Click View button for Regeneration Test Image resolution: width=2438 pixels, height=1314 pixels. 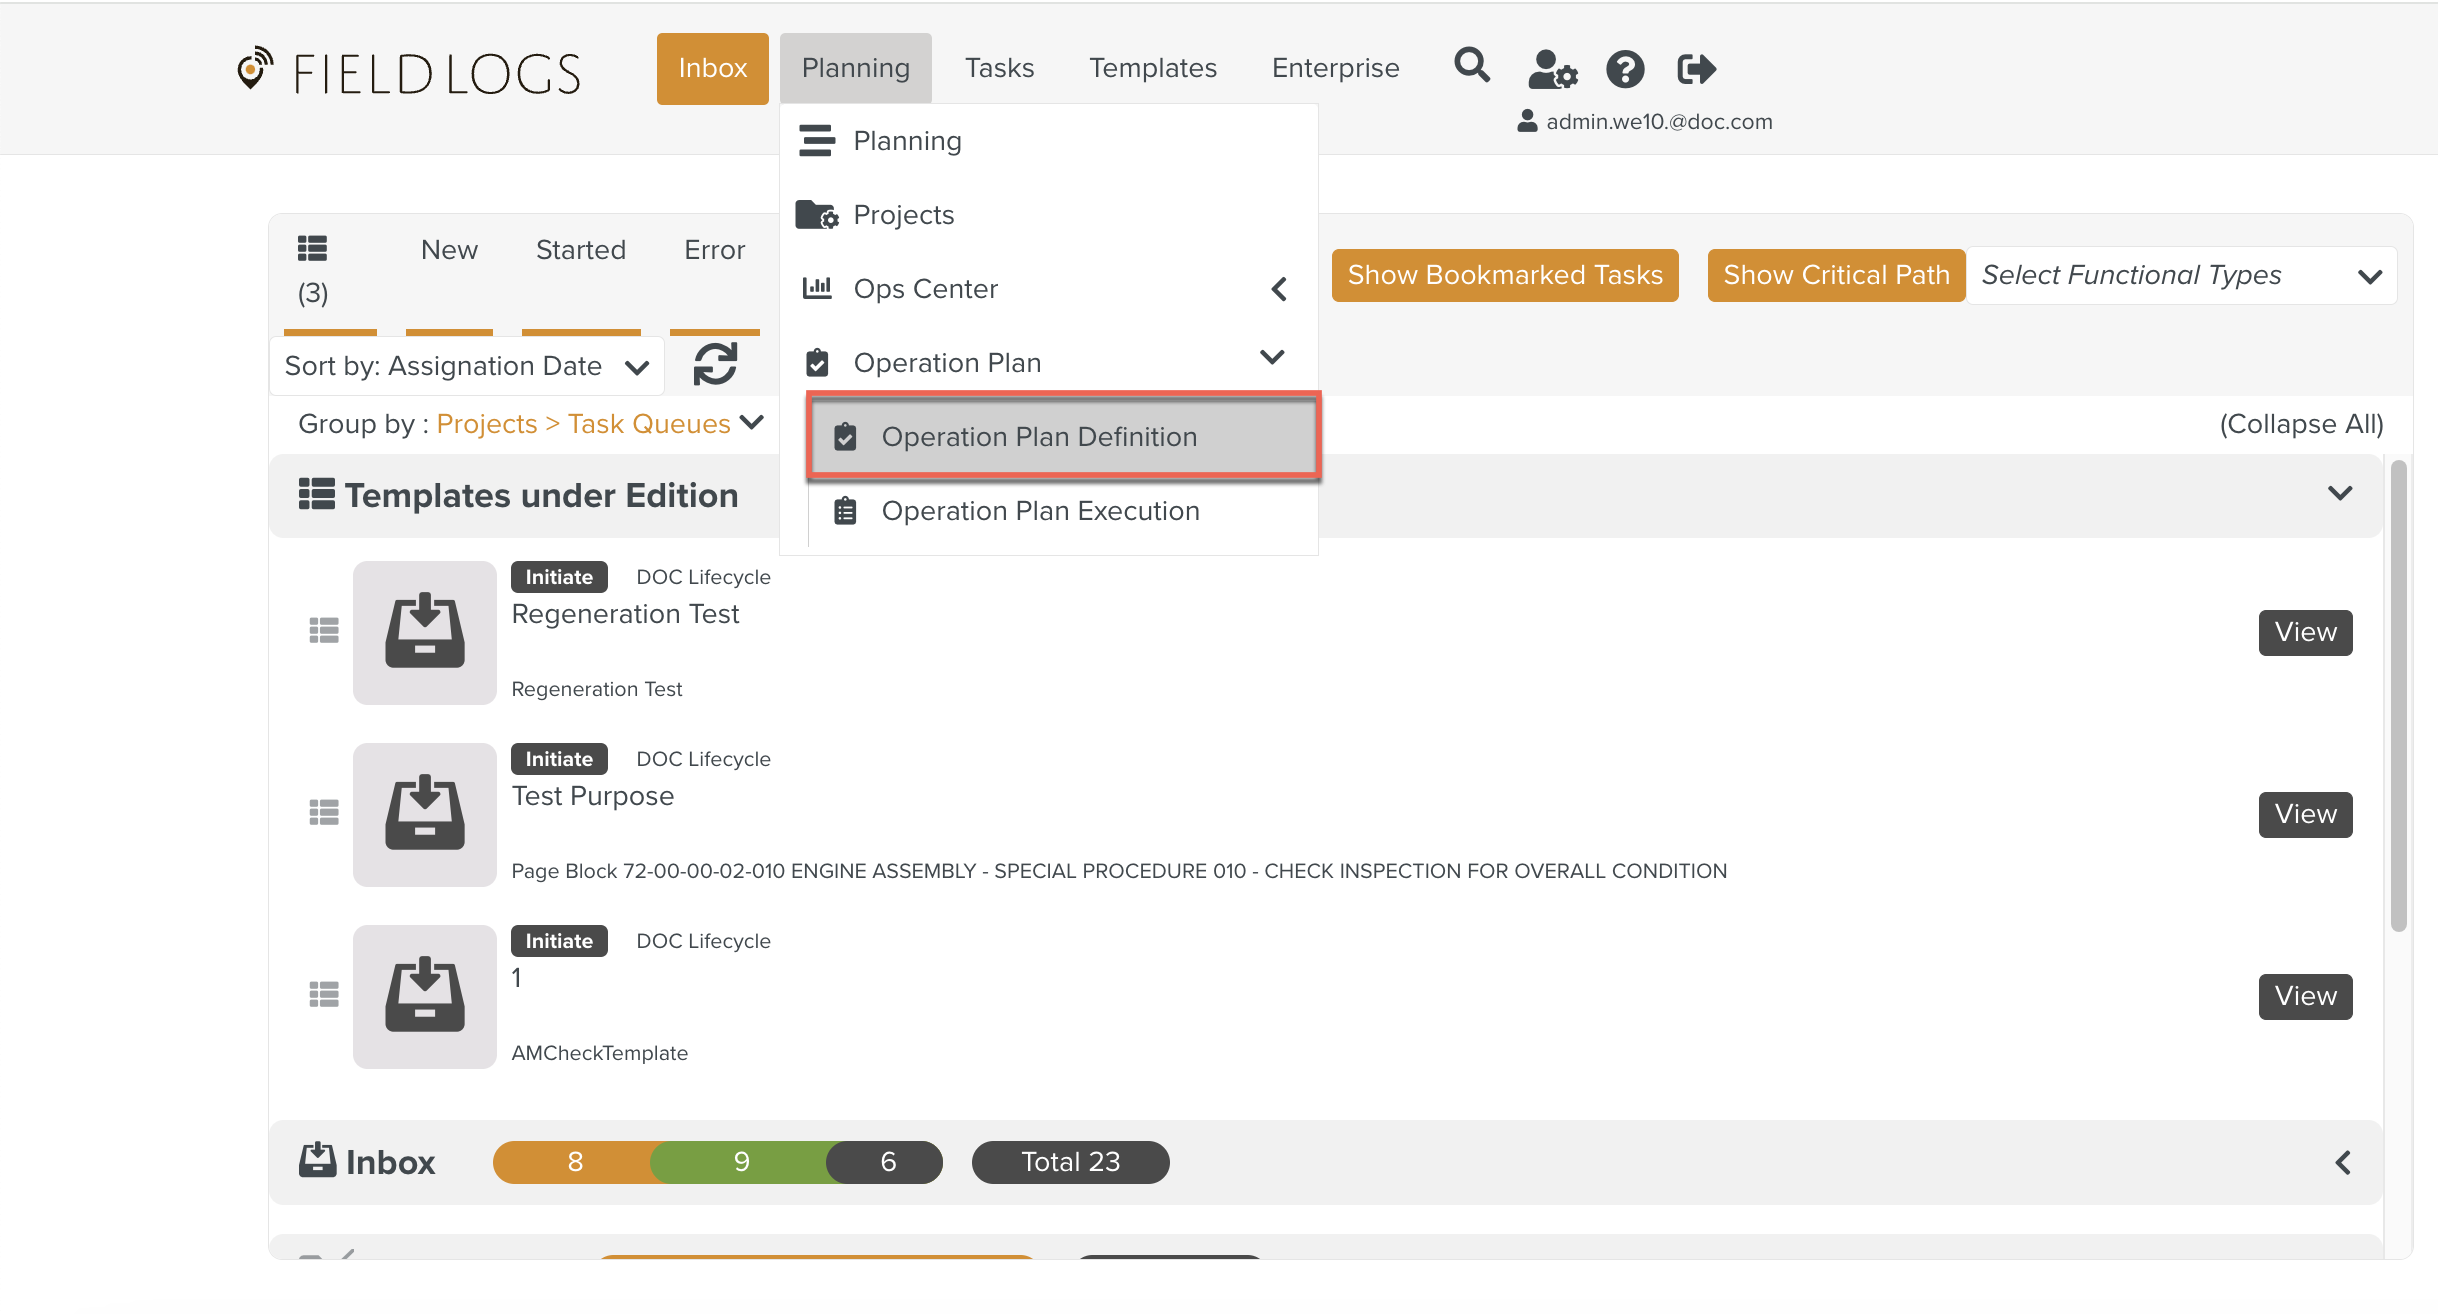coord(2304,632)
